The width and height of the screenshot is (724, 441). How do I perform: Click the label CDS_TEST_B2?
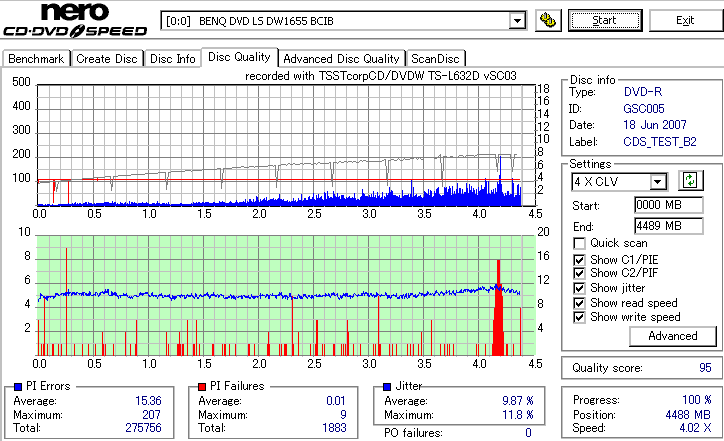(660, 142)
